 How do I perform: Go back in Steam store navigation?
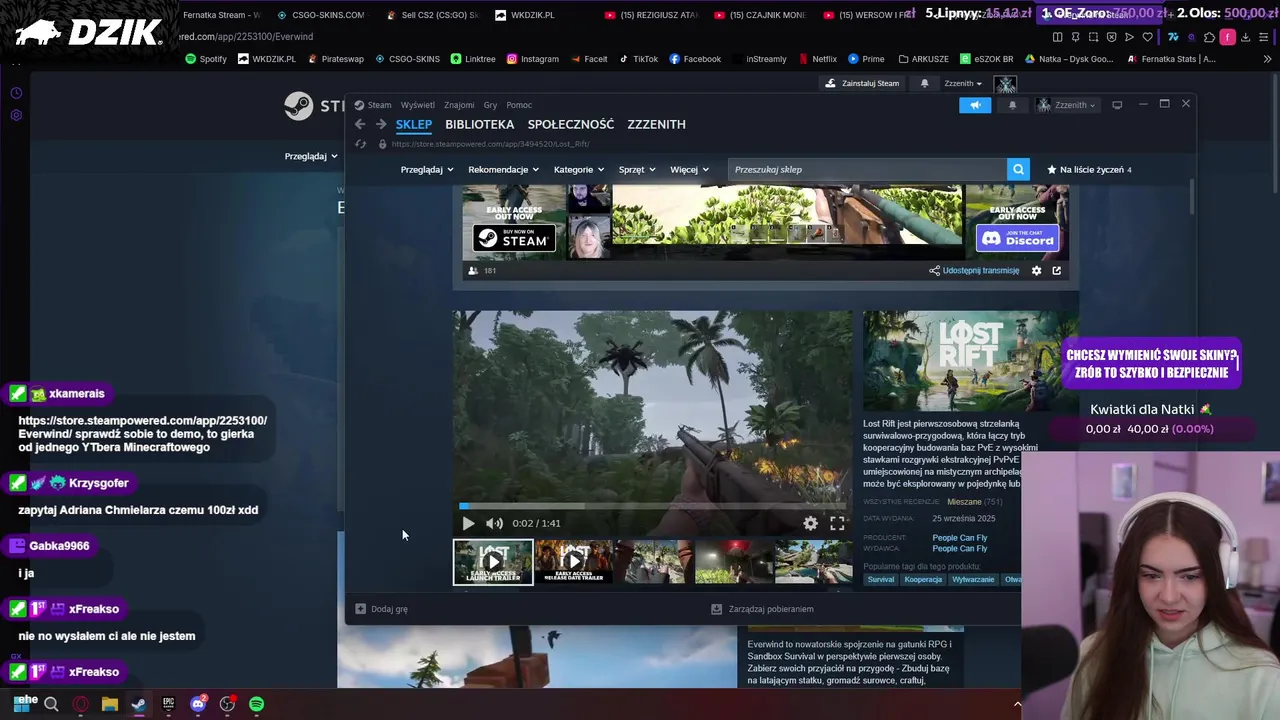tap(360, 124)
